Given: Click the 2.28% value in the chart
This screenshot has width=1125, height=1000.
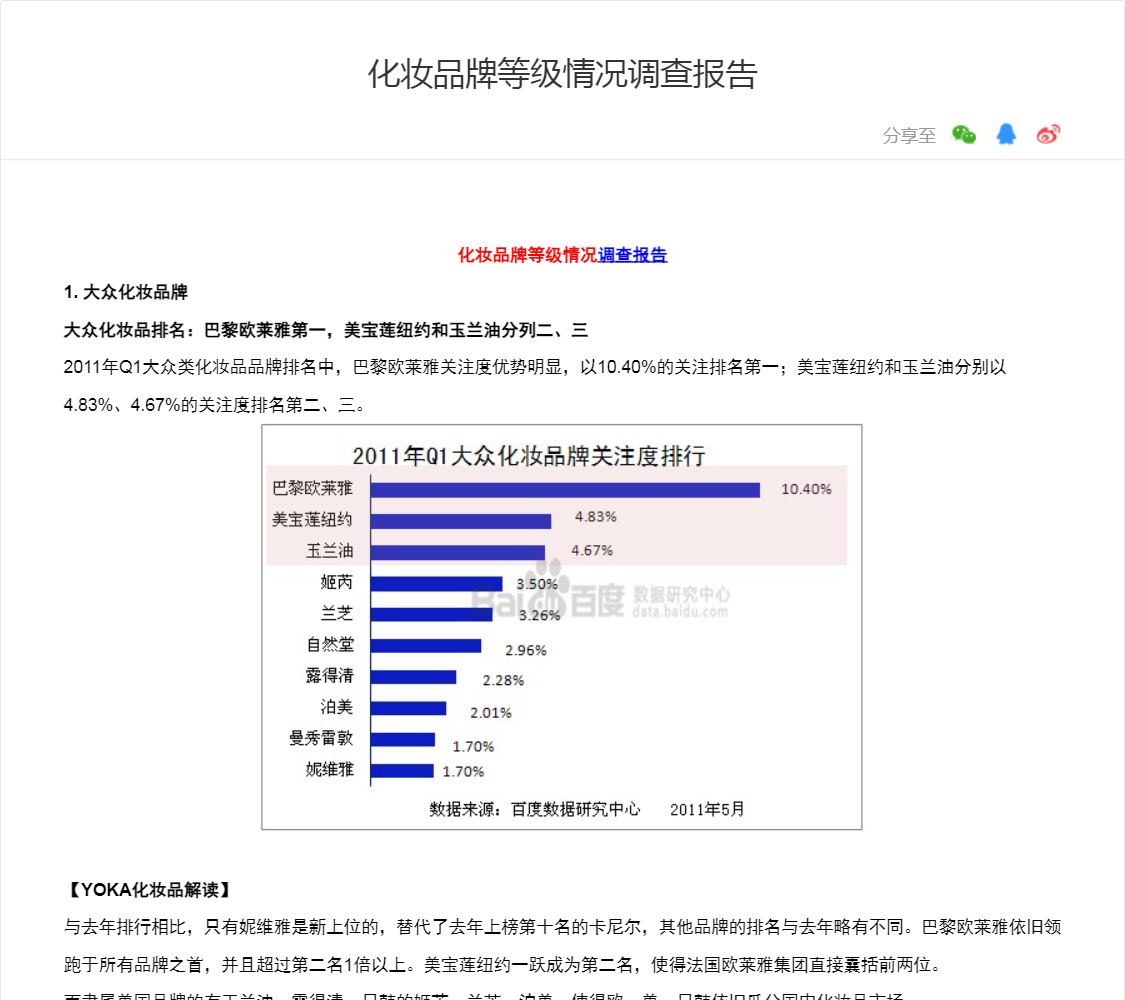Looking at the screenshot, I should pyautogui.click(x=503, y=680).
